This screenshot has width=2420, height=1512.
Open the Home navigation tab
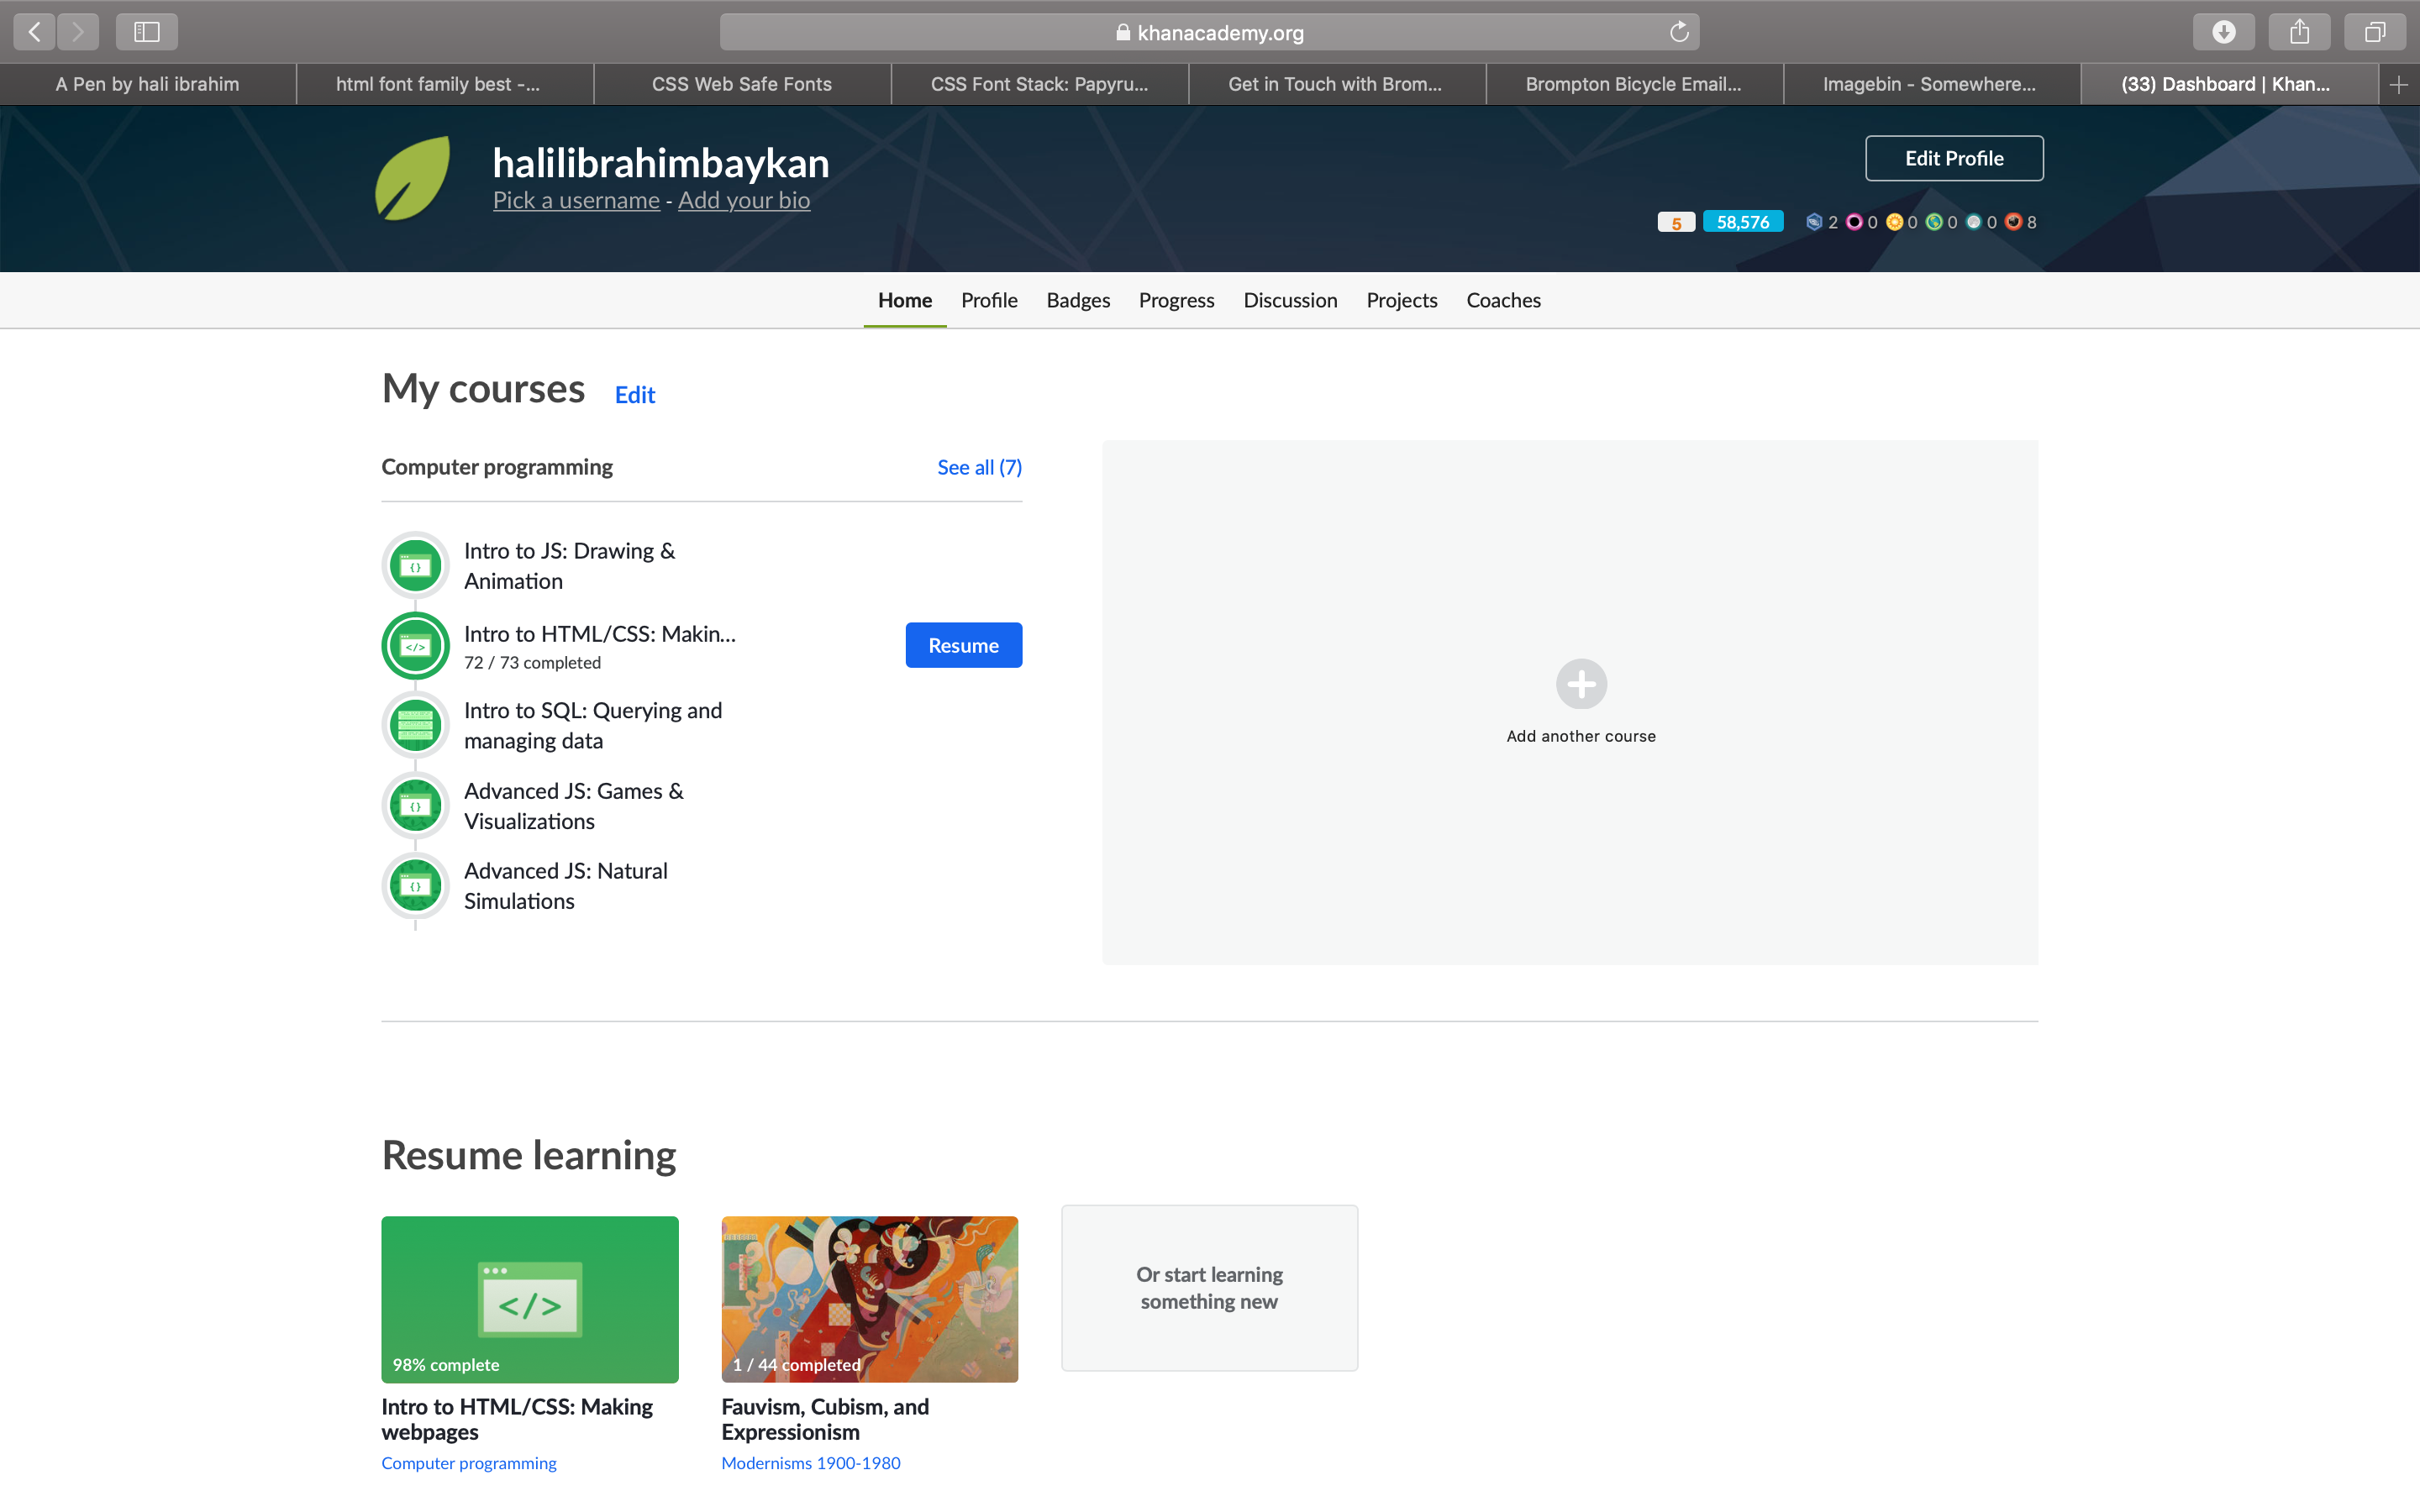click(x=905, y=300)
